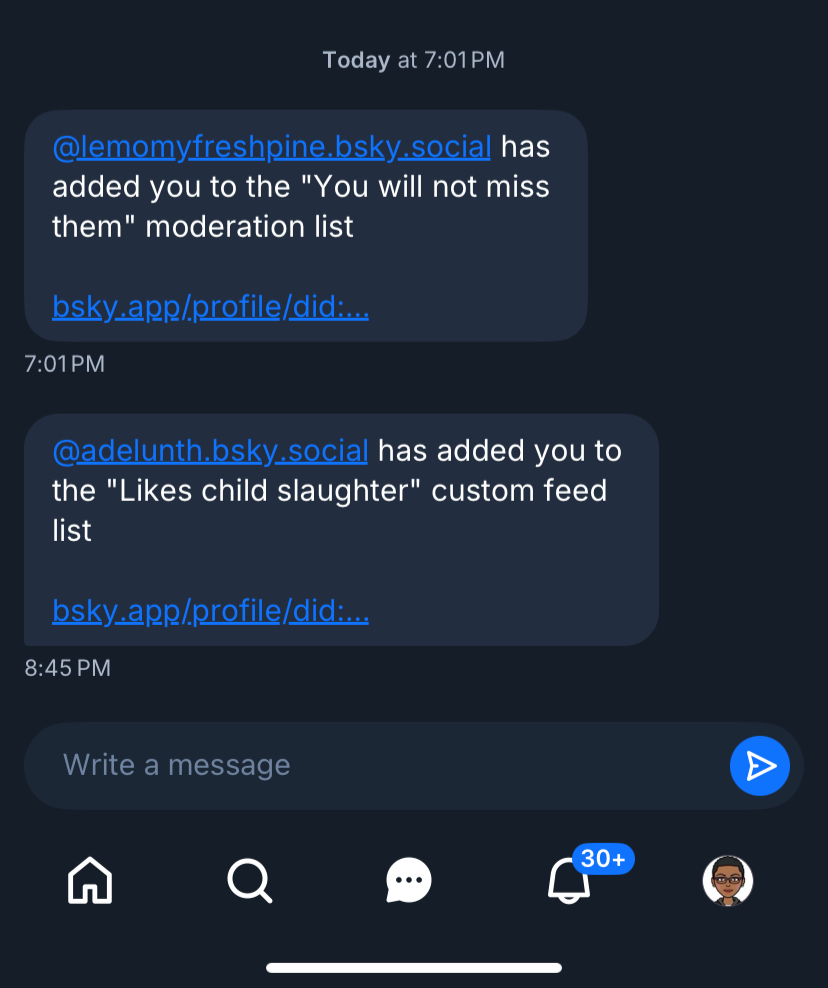
Task: Tap the 30+ notification badge
Action: tap(603, 858)
